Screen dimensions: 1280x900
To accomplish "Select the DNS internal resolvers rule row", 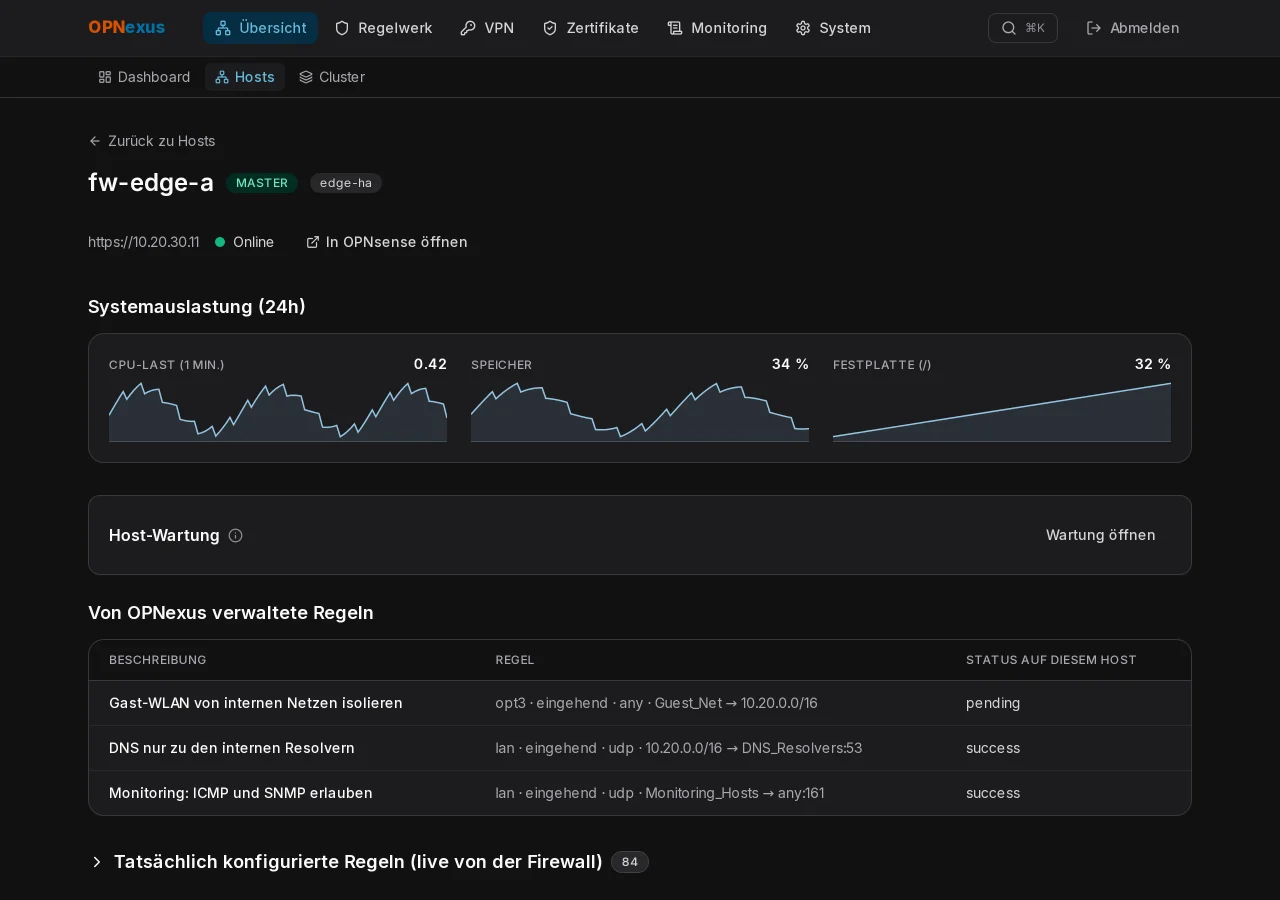I will 640,748.
